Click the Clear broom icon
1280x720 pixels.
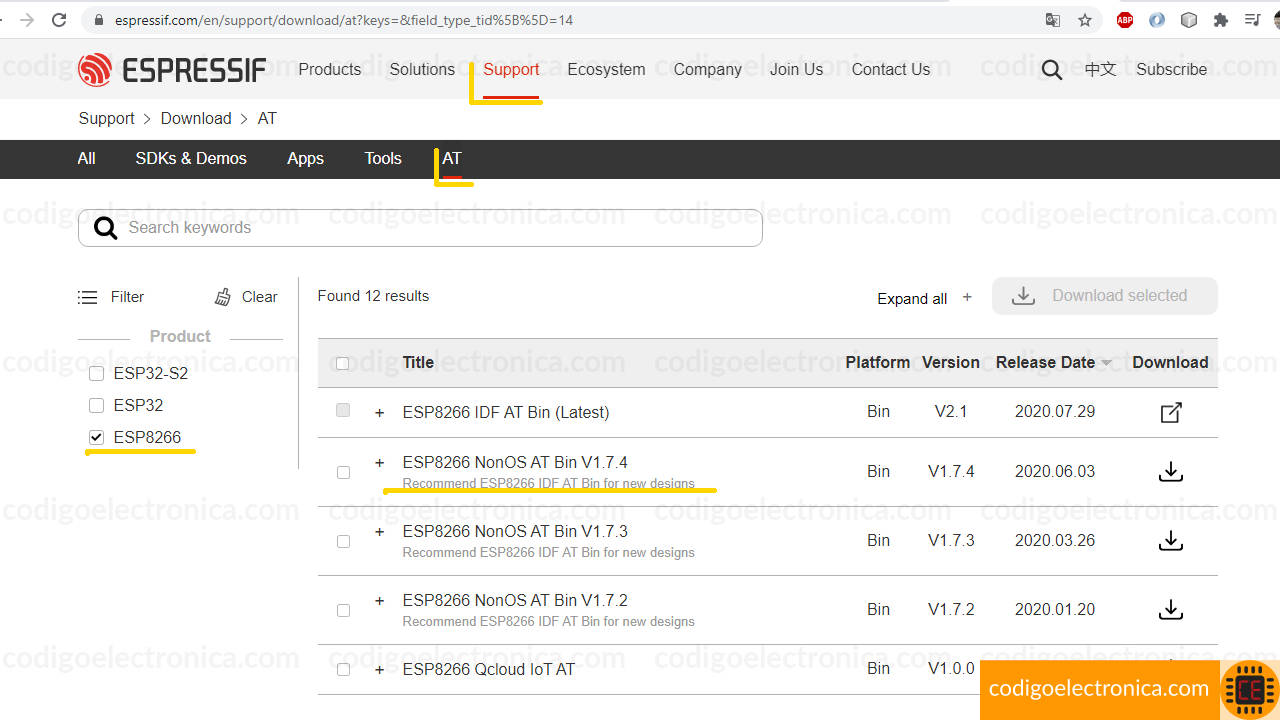click(x=223, y=297)
